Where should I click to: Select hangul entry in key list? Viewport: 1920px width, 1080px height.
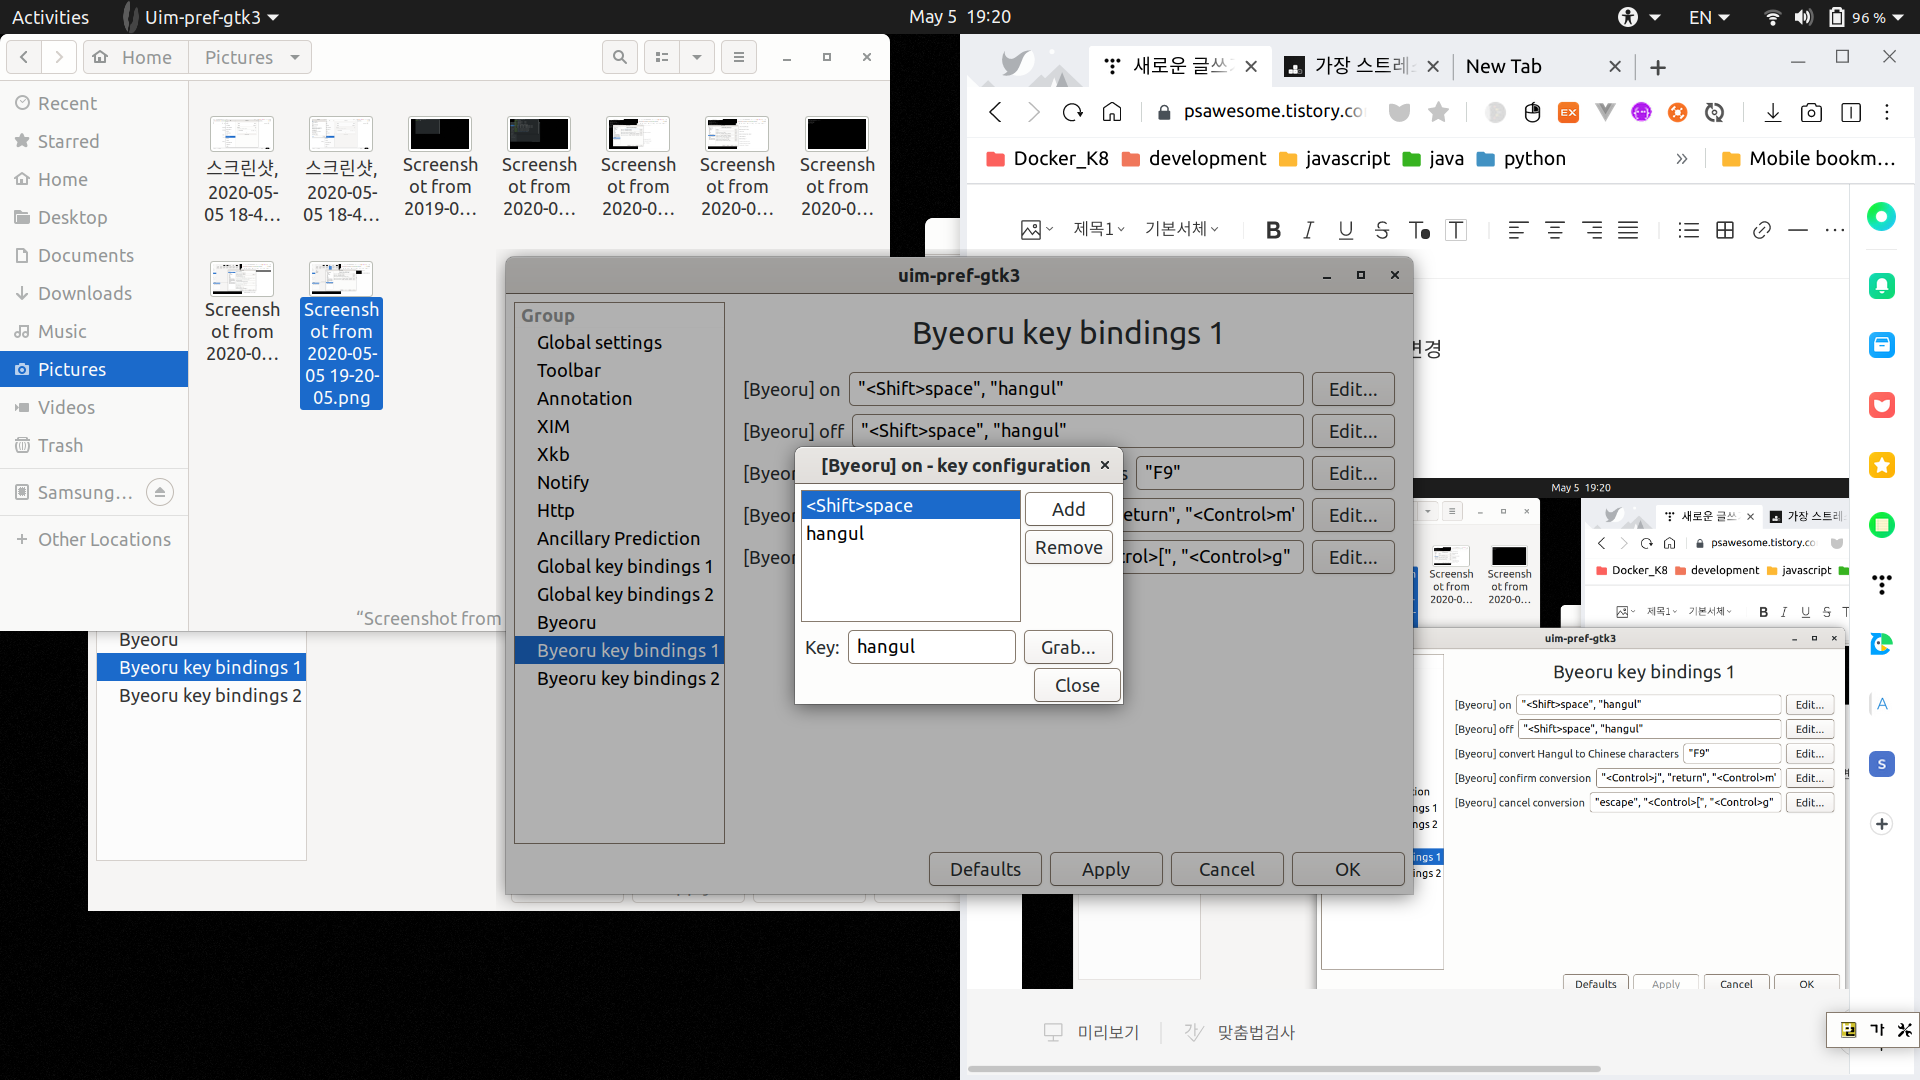pyautogui.click(x=835, y=534)
